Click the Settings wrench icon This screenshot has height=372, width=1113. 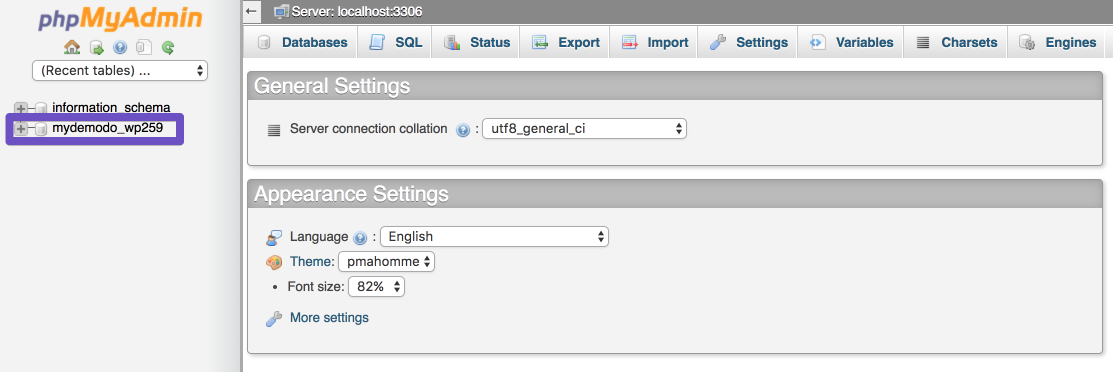718,43
